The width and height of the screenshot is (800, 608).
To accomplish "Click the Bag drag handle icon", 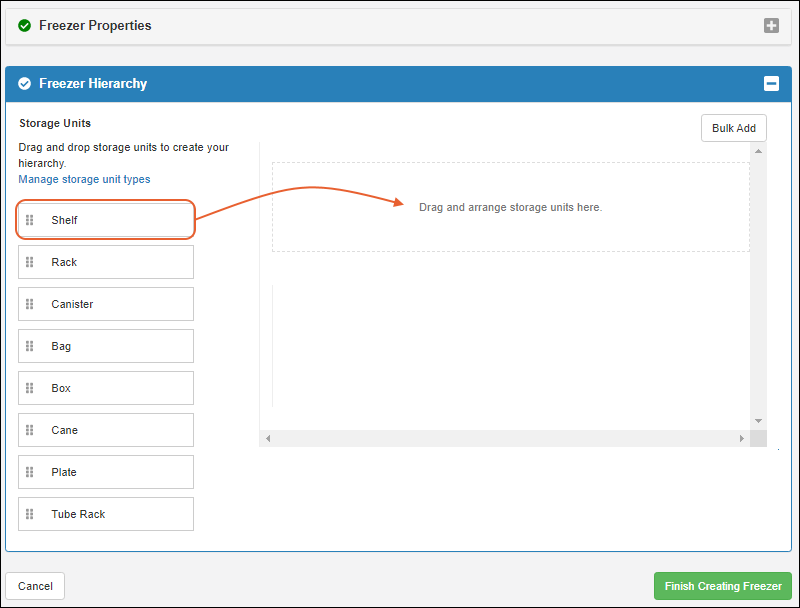I will click(x=30, y=346).
